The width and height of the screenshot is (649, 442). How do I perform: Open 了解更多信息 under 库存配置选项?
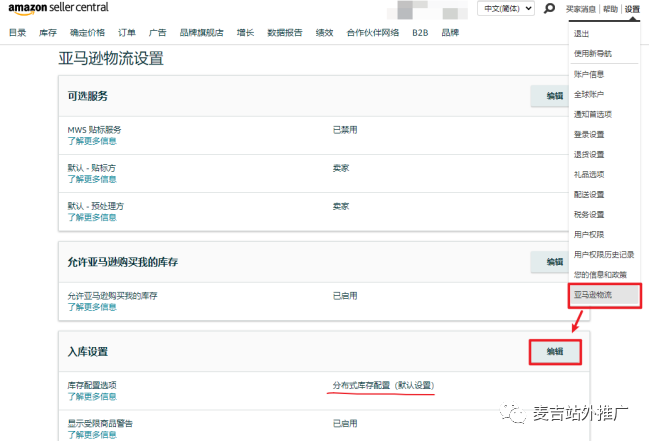92,397
